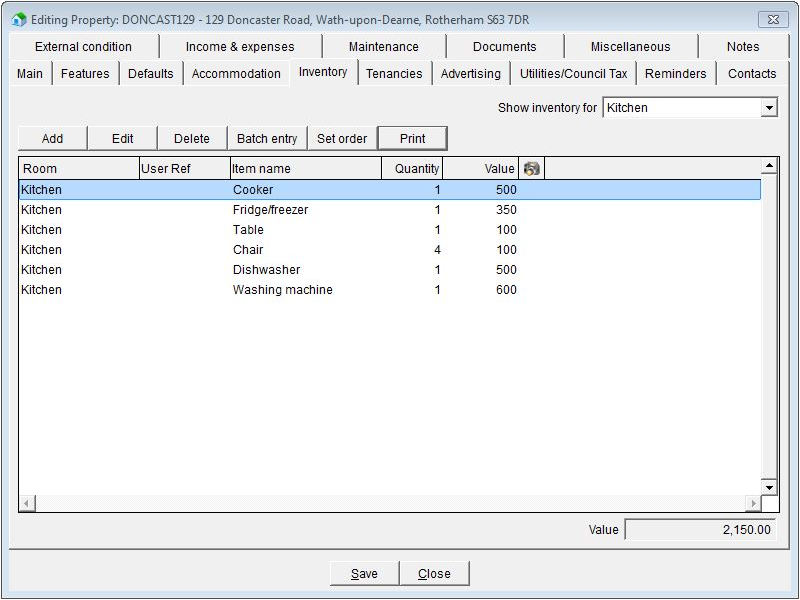Select the Cooker row
The height and width of the screenshot is (600, 800).
pos(390,190)
